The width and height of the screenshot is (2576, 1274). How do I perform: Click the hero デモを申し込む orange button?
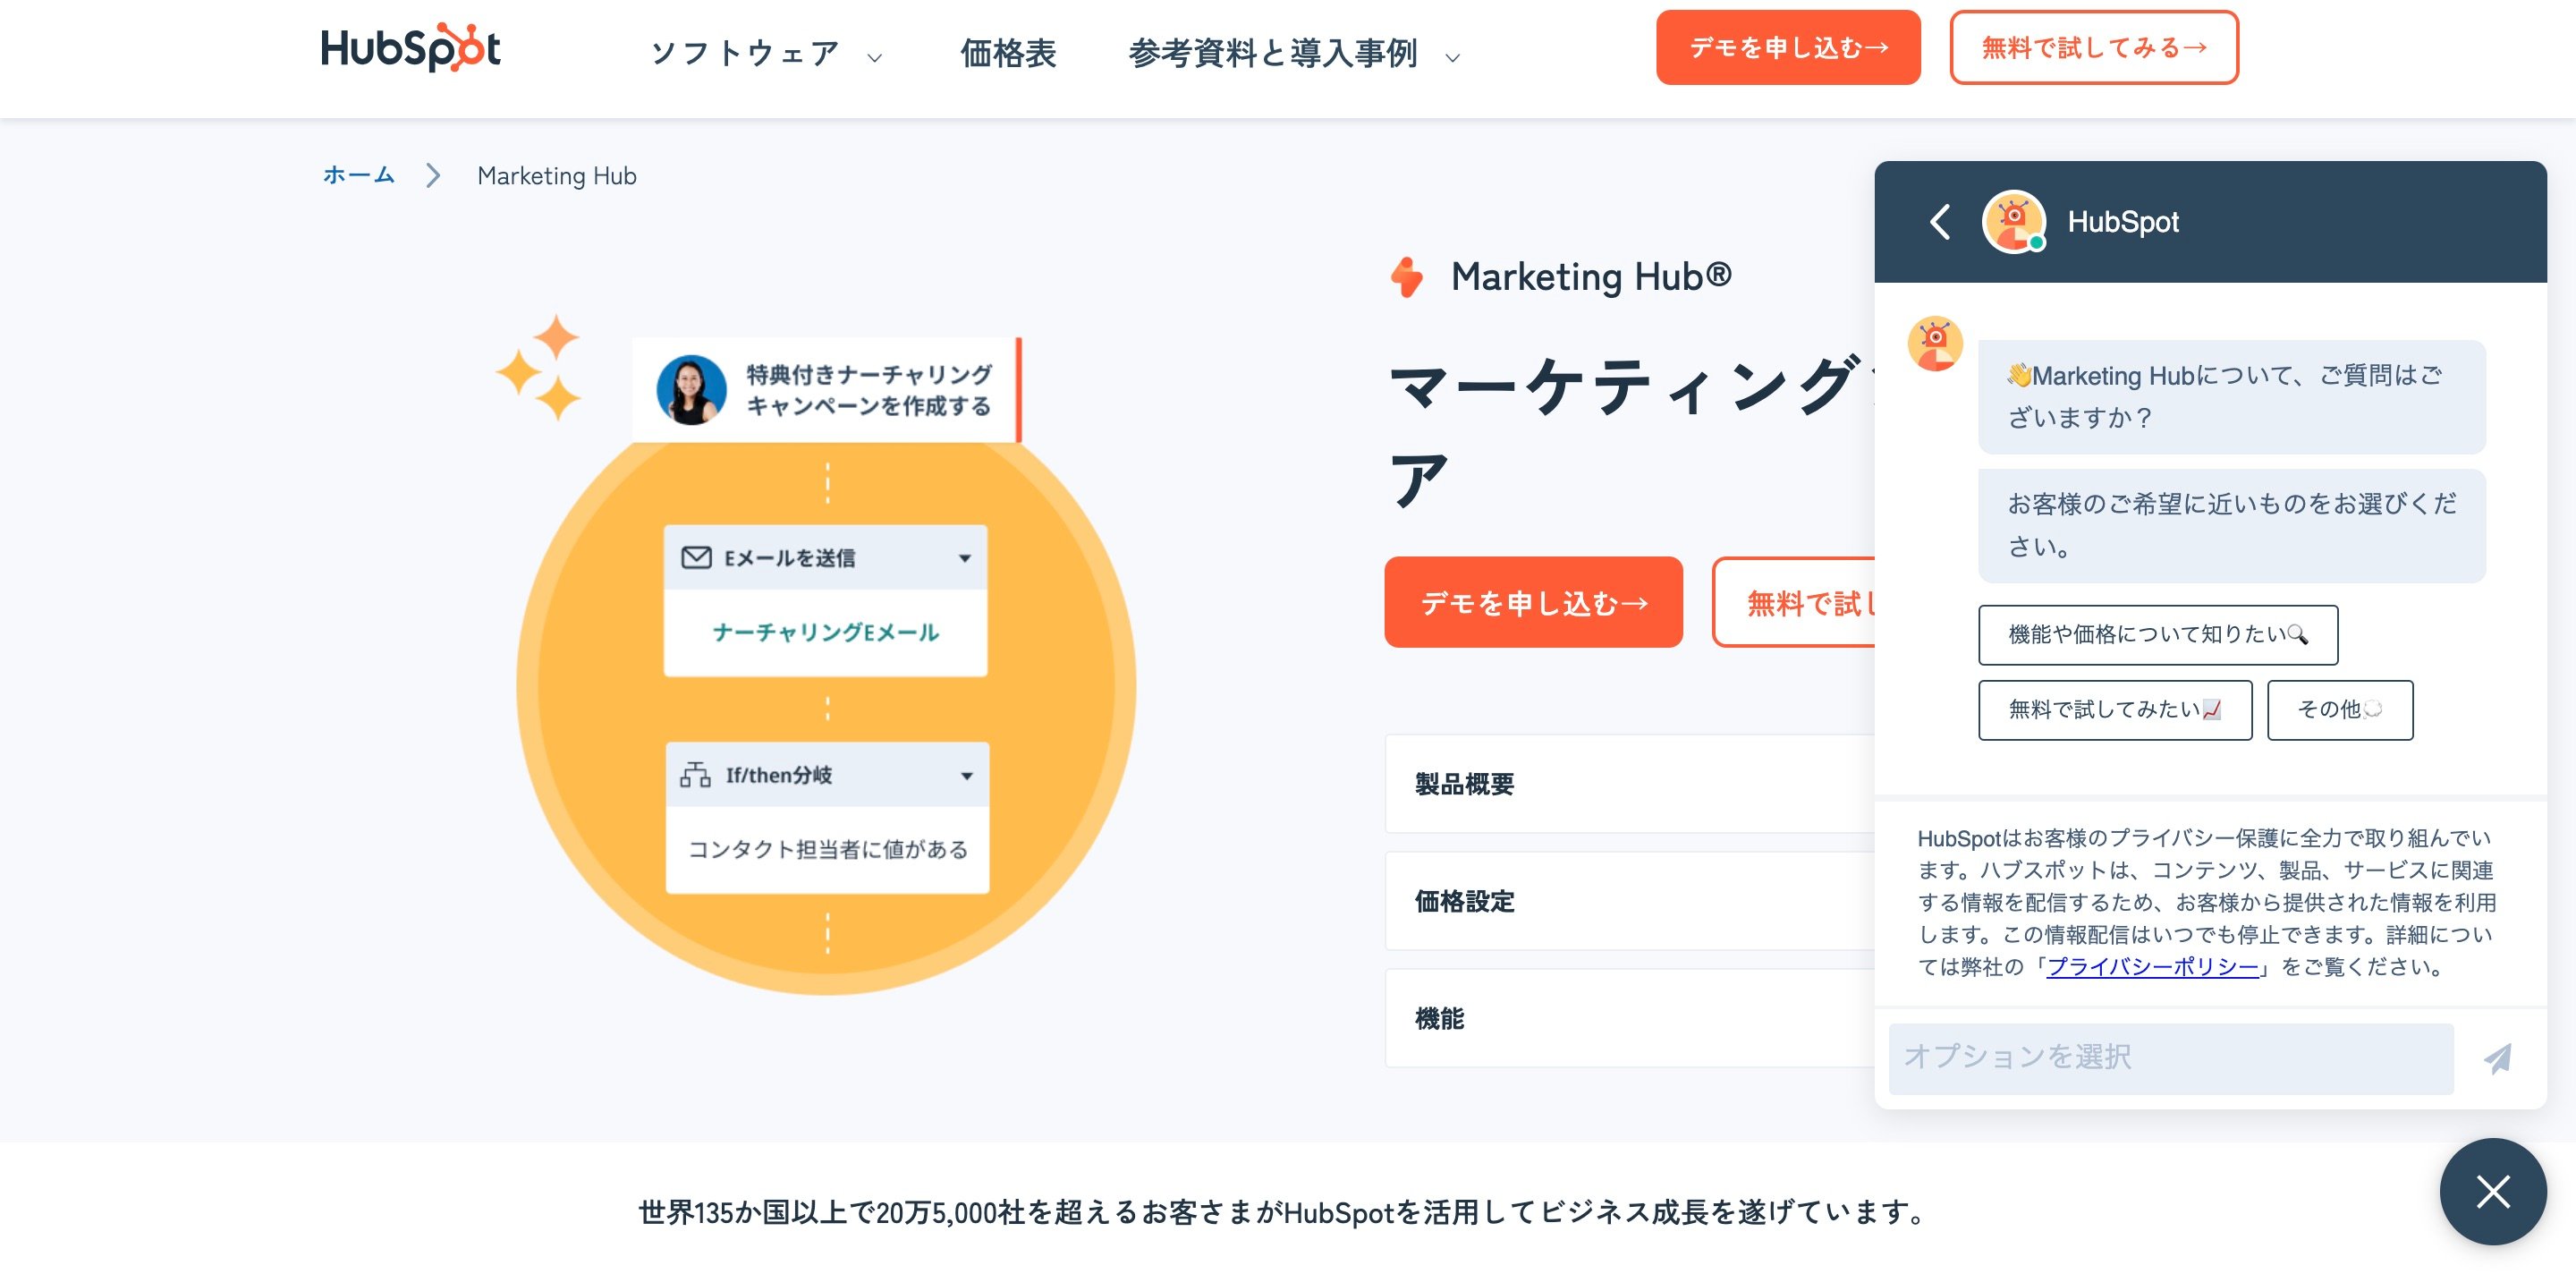tap(1533, 602)
